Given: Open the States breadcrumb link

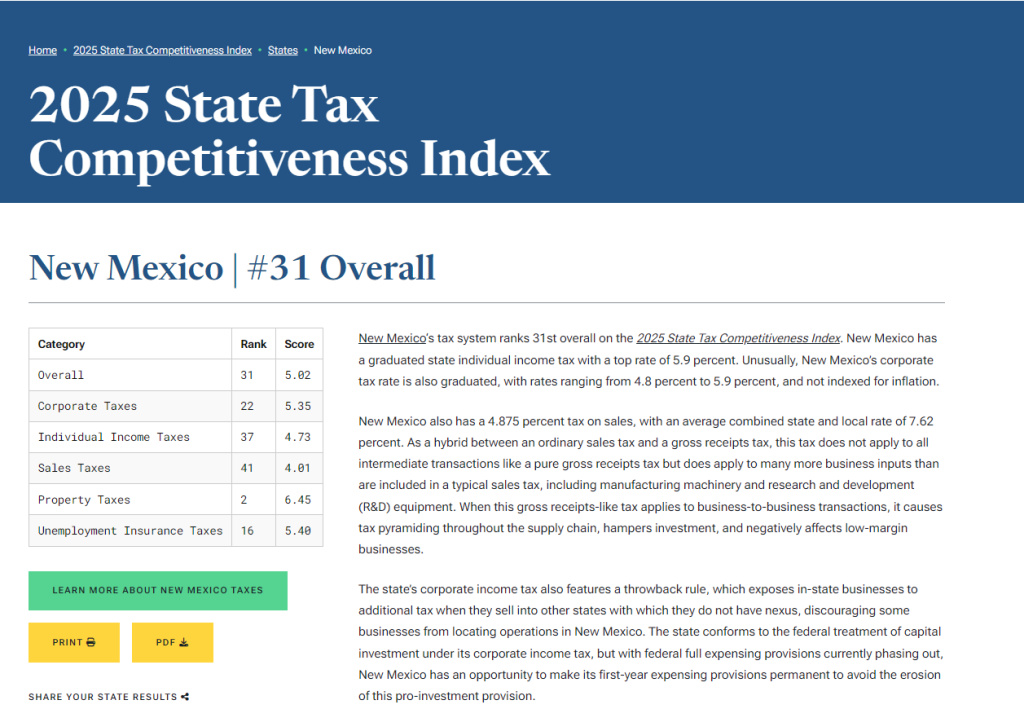Looking at the screenshot, I should (283, 50).
